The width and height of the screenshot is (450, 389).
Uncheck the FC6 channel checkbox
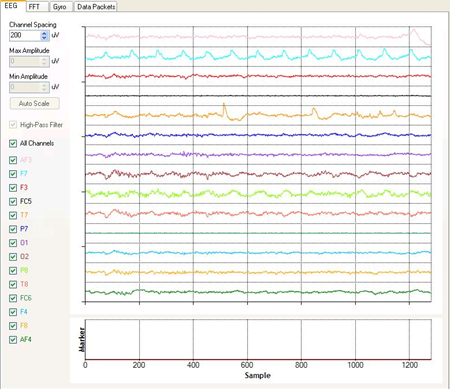13,298
